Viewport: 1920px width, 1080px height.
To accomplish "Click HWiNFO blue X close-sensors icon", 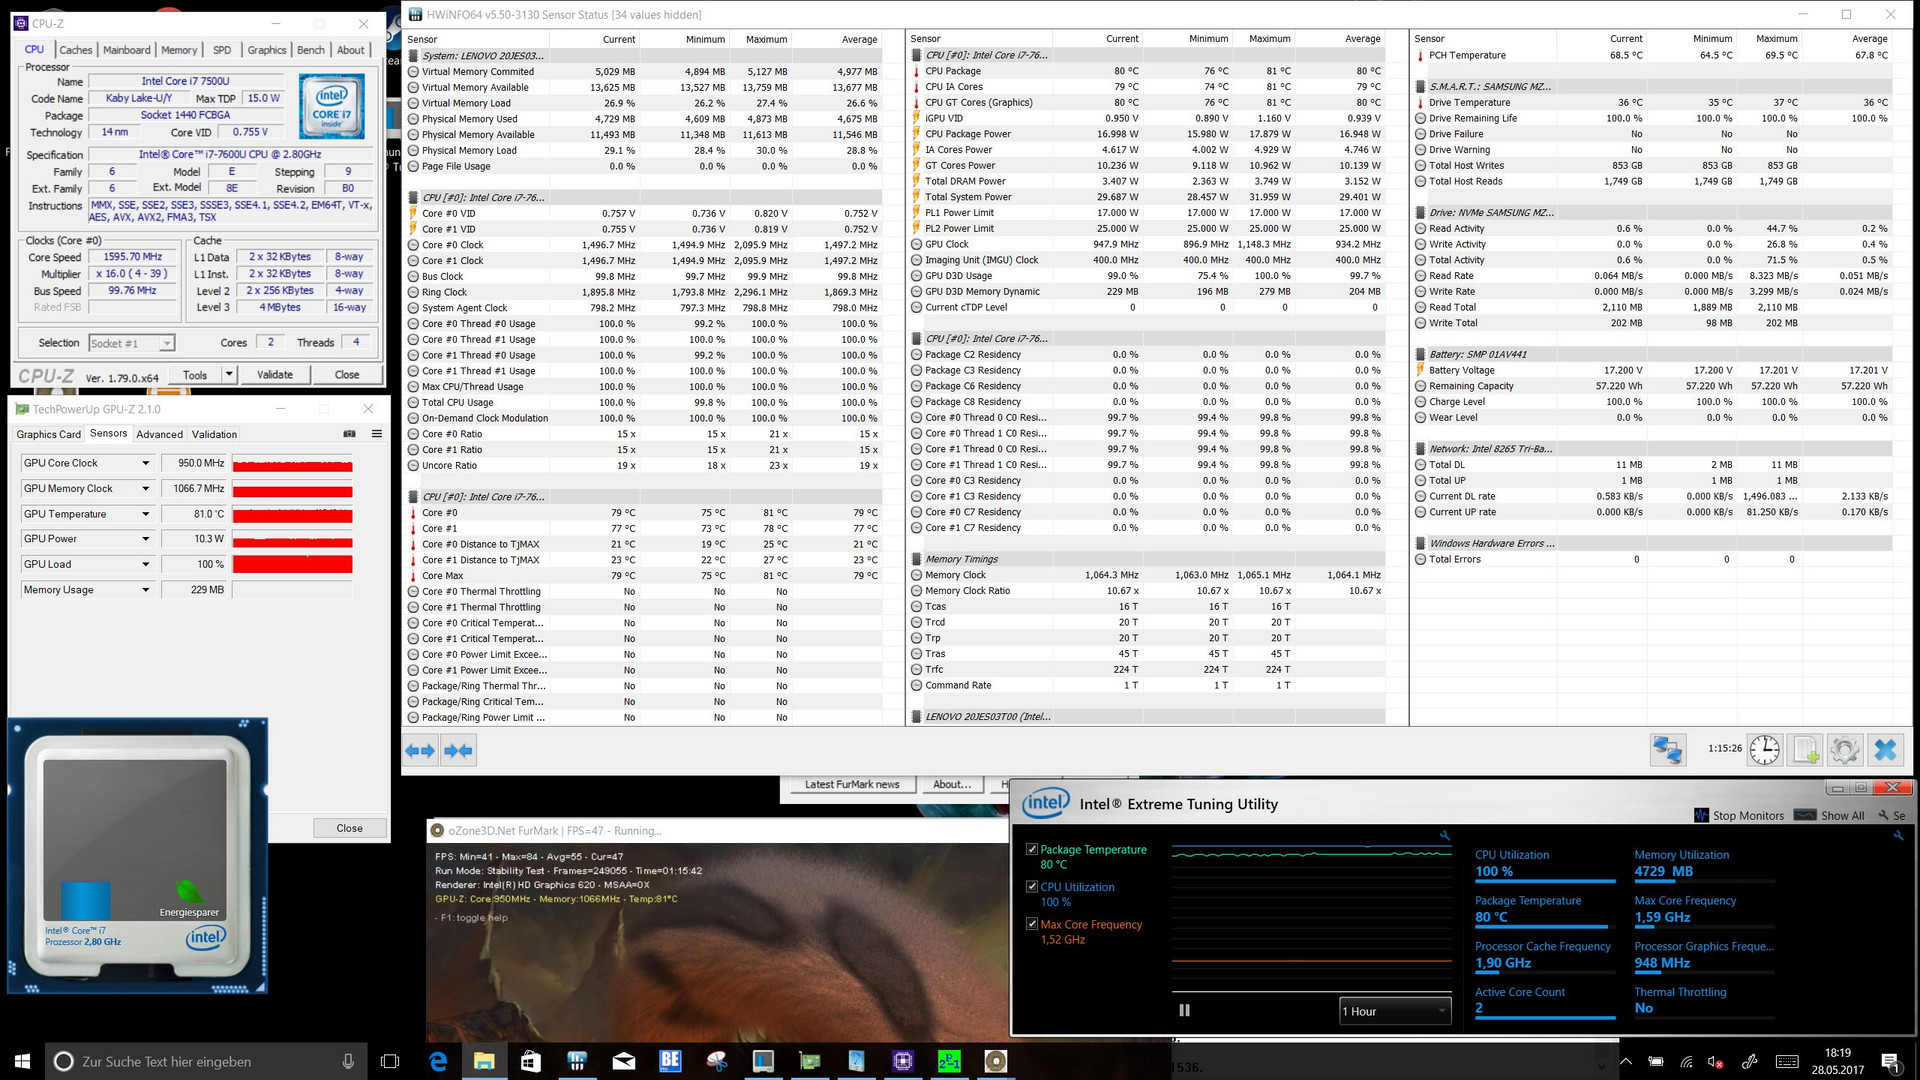I will 1886,749.
